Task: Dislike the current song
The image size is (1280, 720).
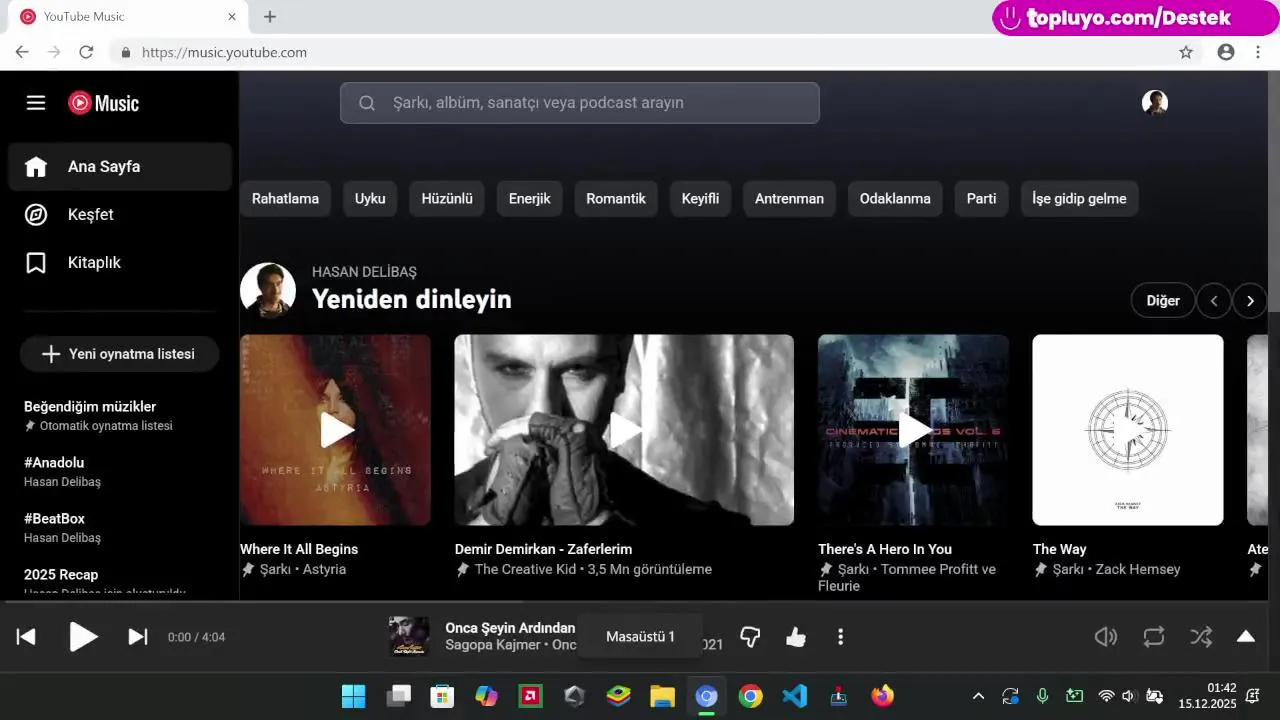Action: [x=750, y=637]
